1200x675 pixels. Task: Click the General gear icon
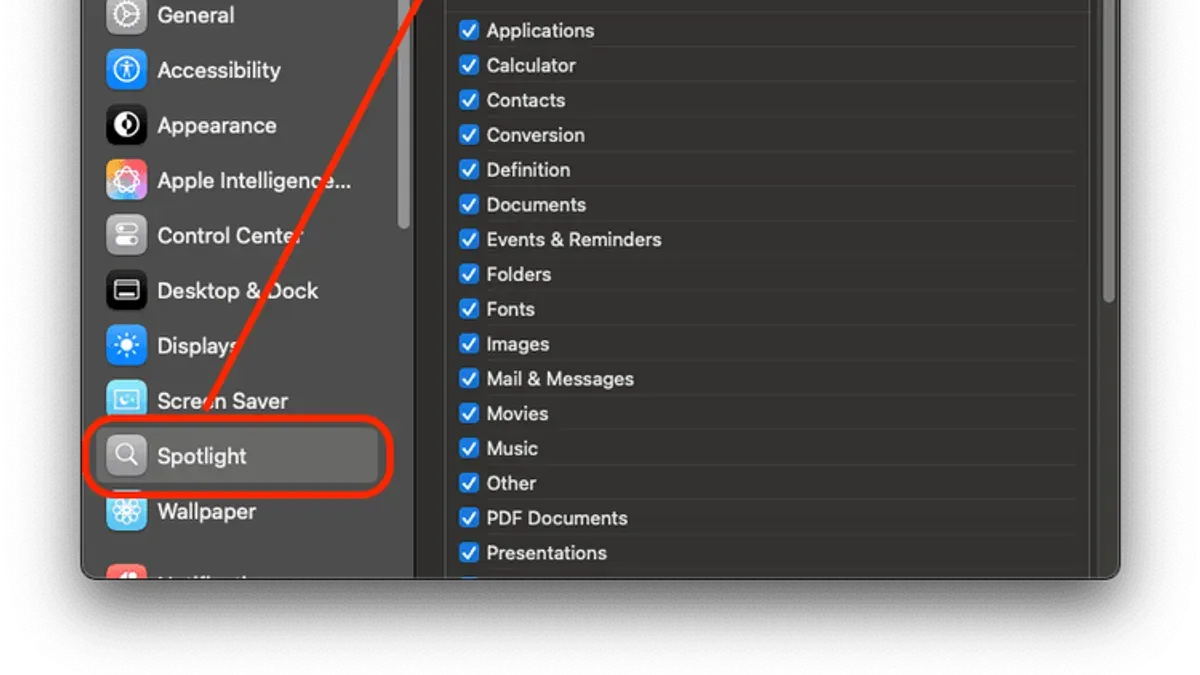[x=127, y=15]
